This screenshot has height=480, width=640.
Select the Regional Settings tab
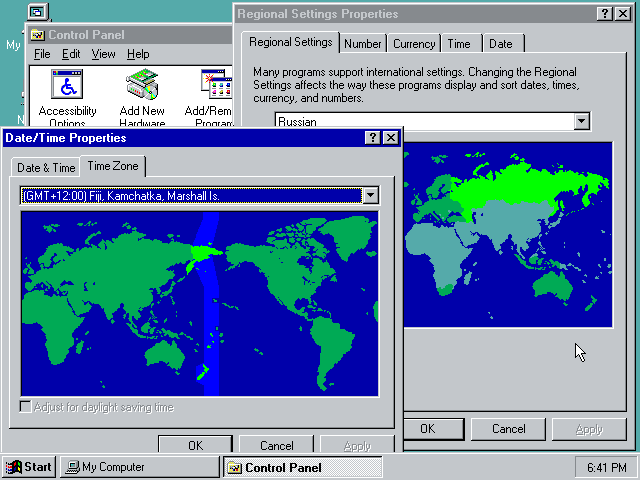tap(290, 42)
